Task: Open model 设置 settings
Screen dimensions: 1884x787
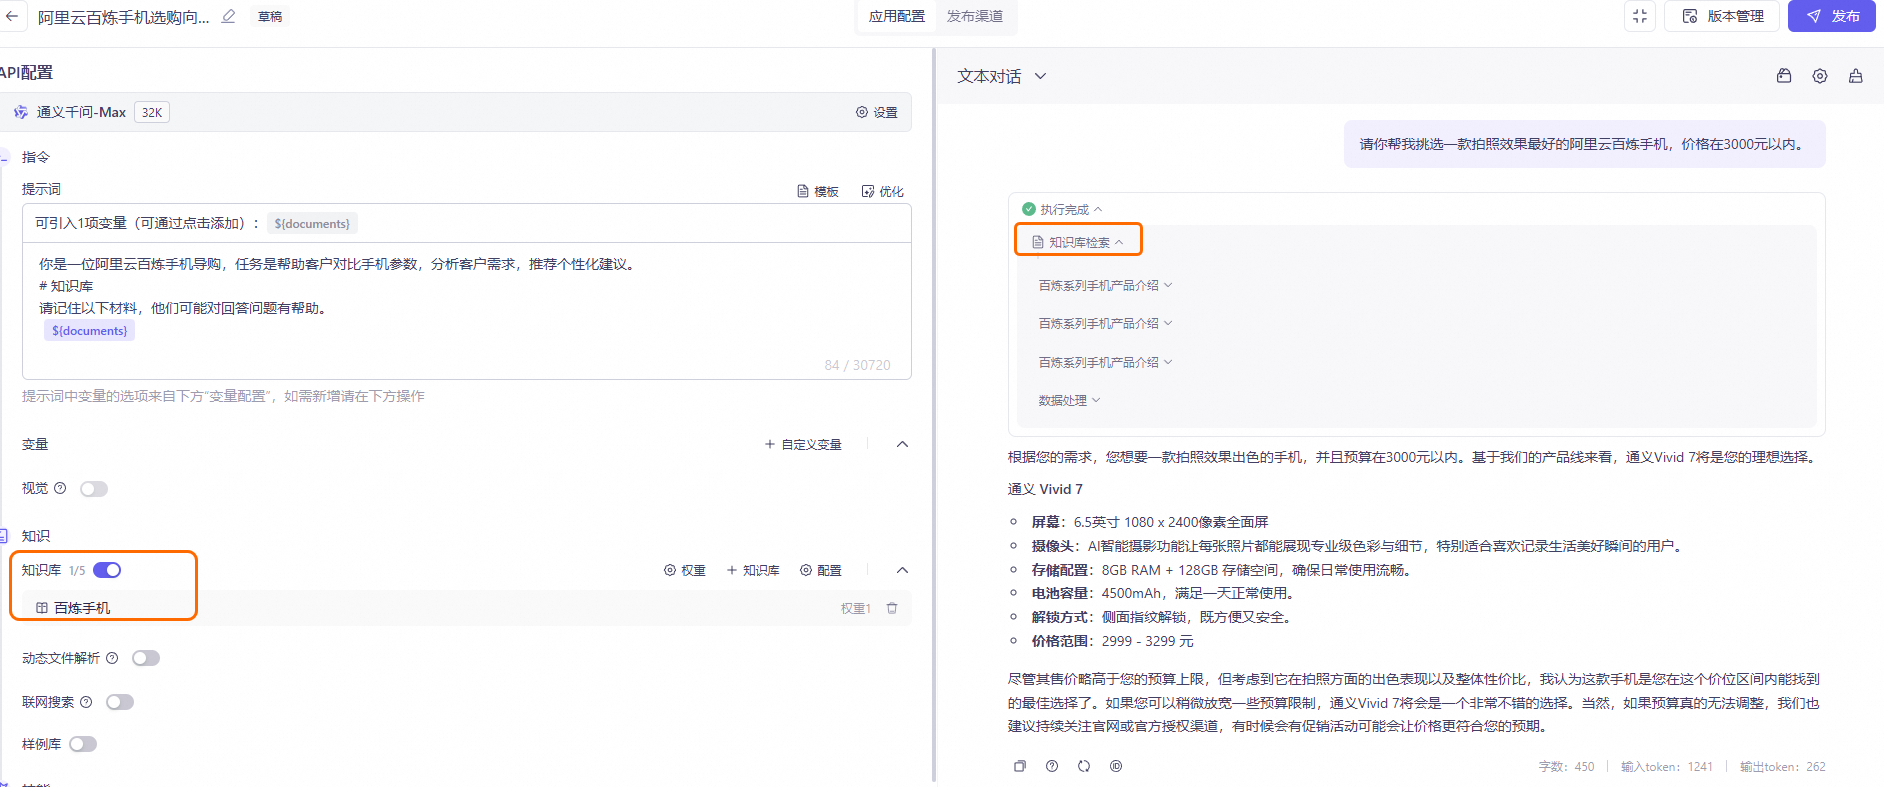Action: pos(877,112)
